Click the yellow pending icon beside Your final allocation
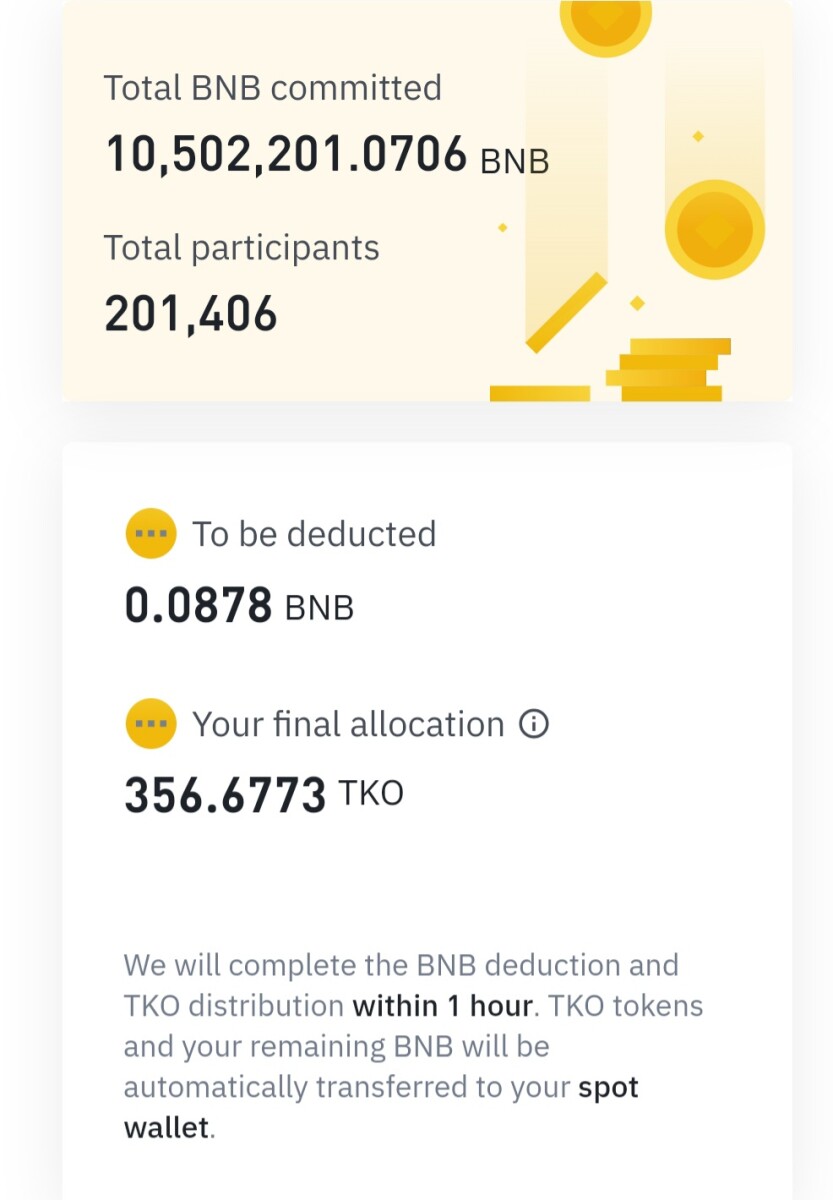 point(151,723)
